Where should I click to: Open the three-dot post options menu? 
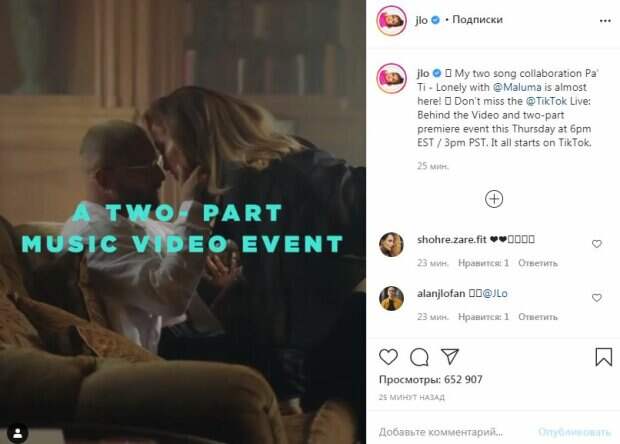[x=605, y=21]
